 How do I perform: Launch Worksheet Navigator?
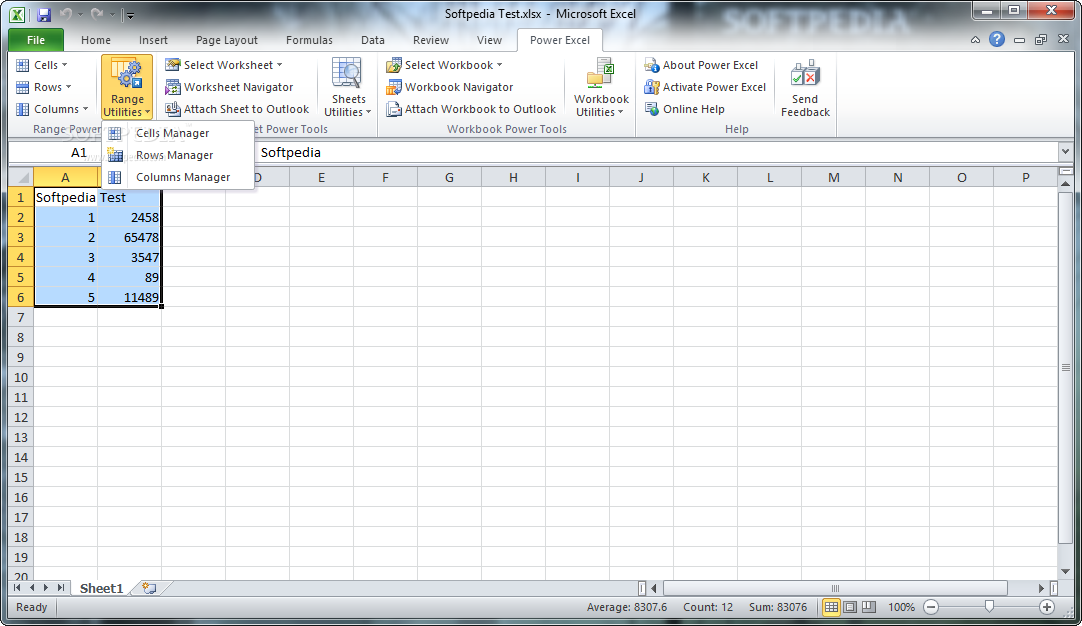click(x=229, y=87)
